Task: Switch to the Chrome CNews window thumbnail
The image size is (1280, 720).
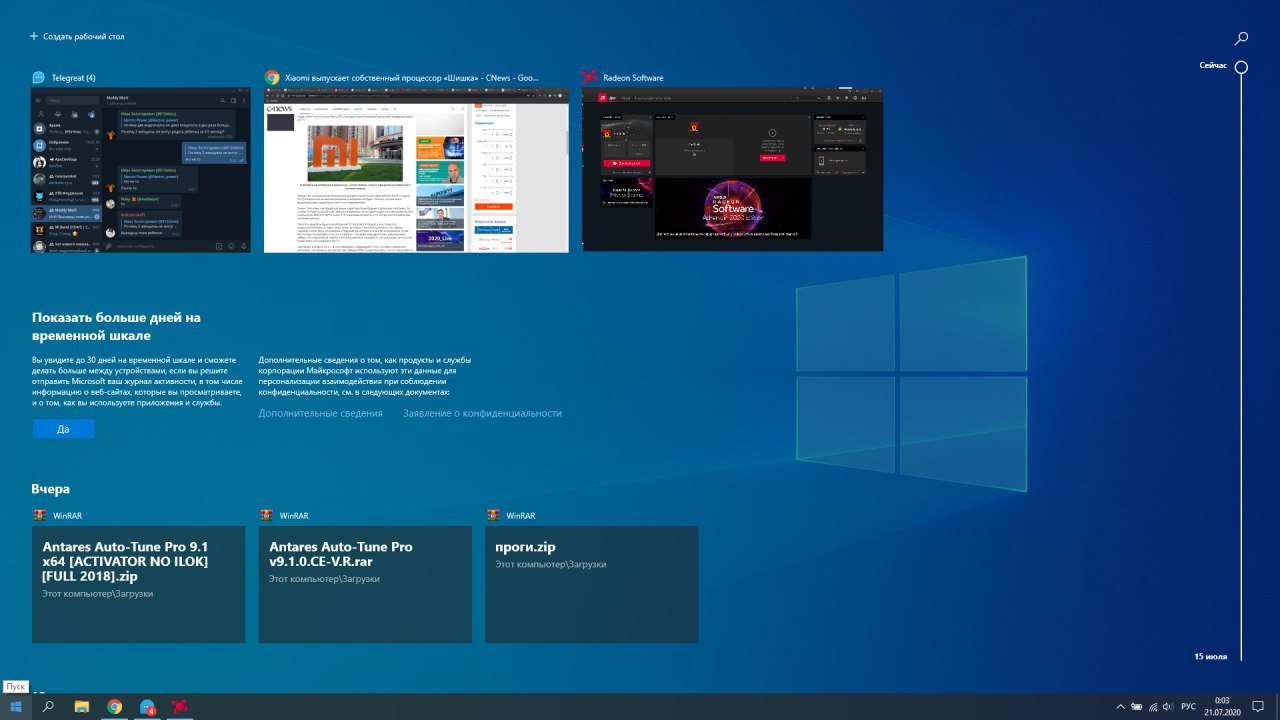Action: [416, 169]
